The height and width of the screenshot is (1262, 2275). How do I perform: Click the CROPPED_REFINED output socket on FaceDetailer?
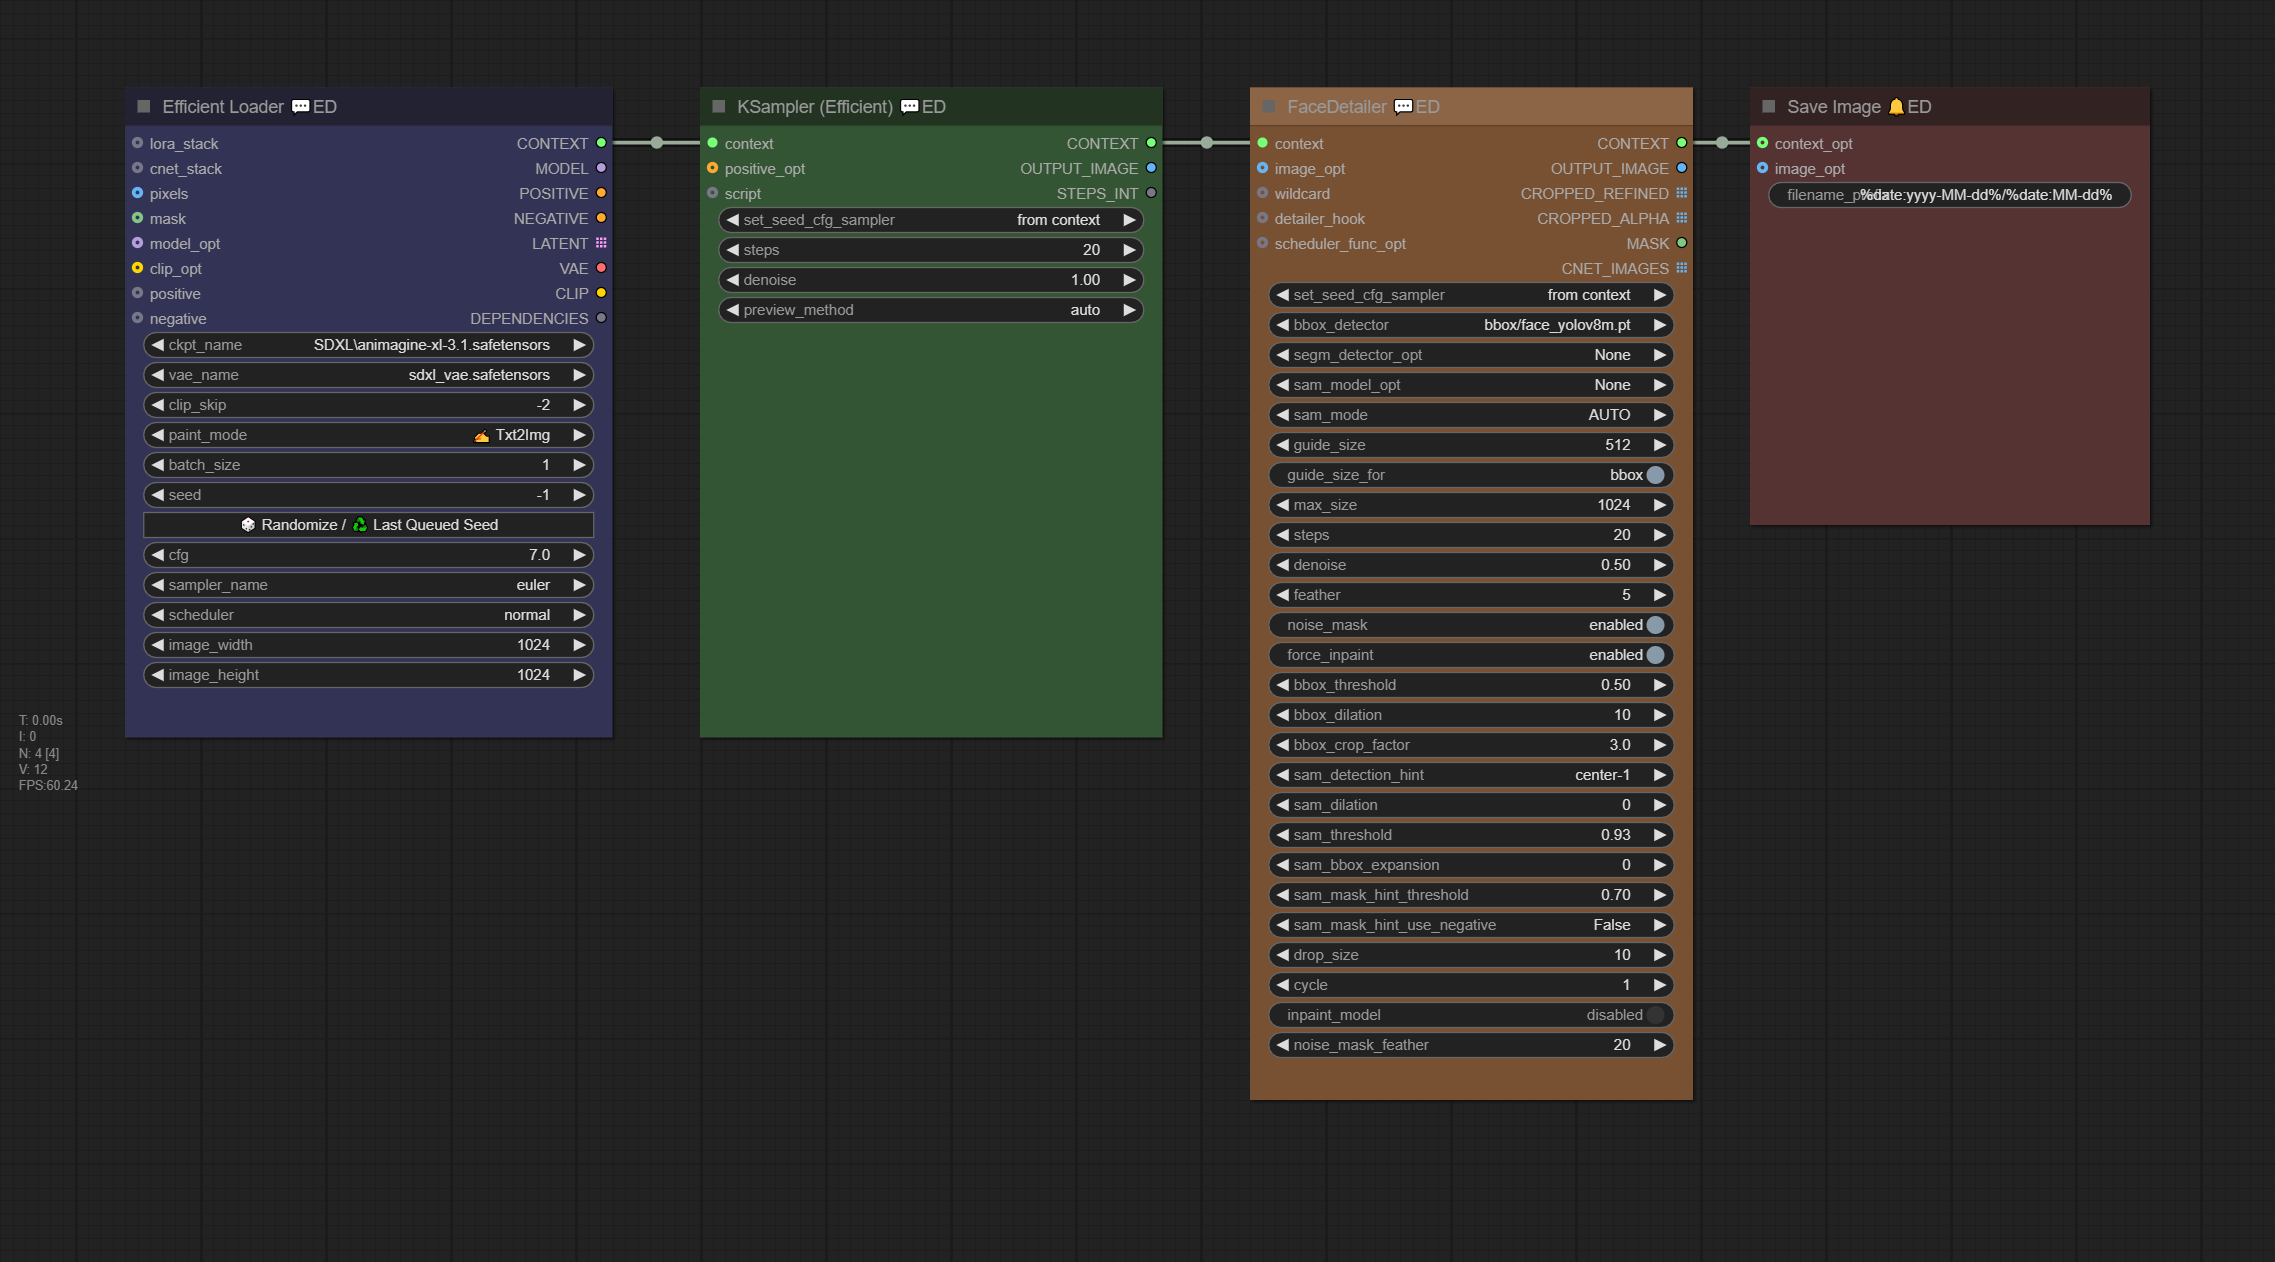(x=1681, y=193)
